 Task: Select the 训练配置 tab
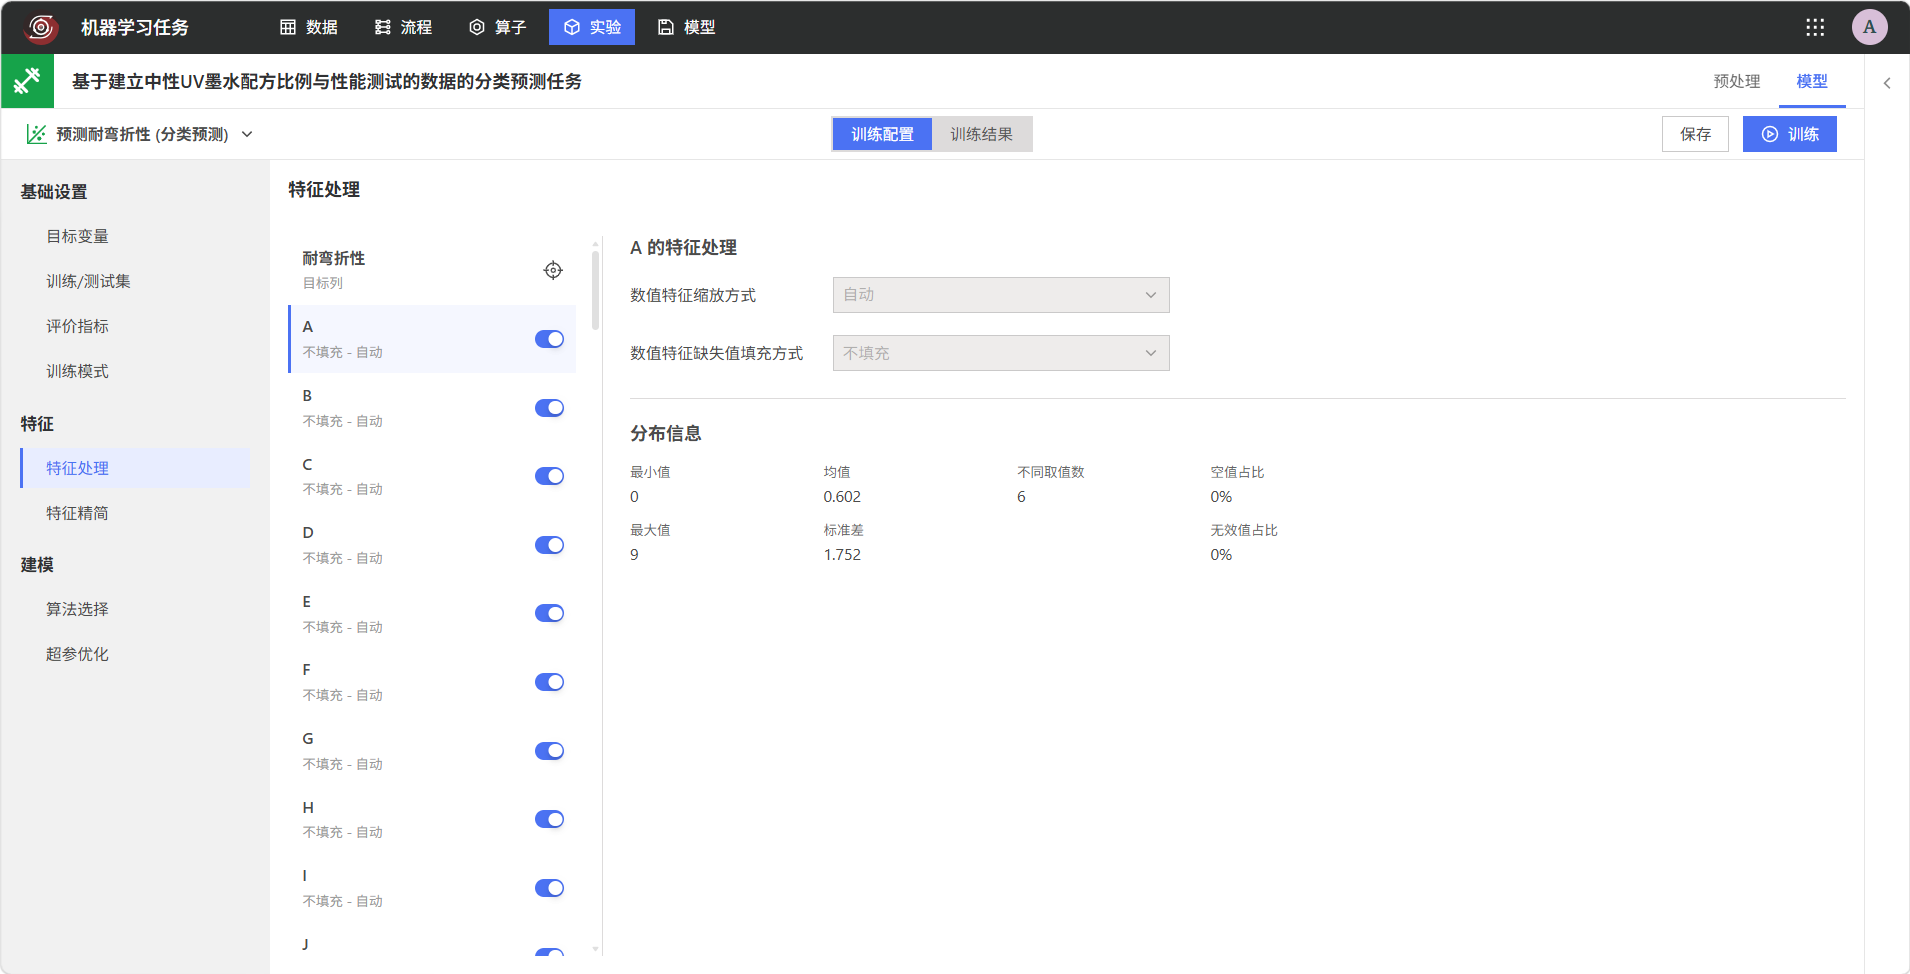pyautogui.click(x=882, y=134)
